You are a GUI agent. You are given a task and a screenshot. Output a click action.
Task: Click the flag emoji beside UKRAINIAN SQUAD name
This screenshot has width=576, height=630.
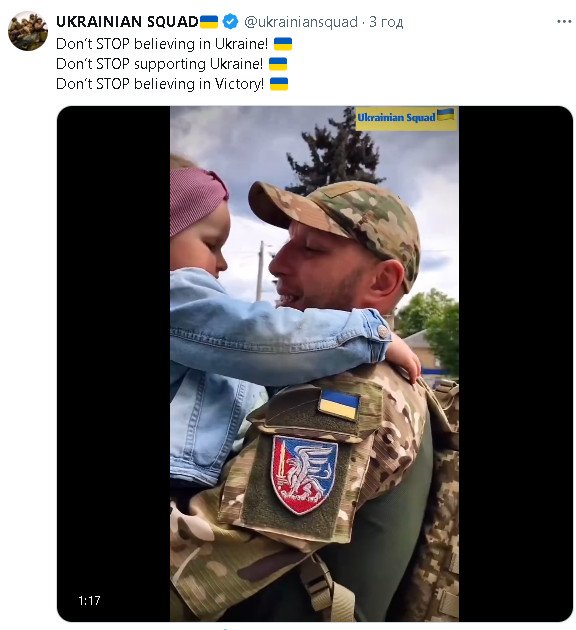209,22
